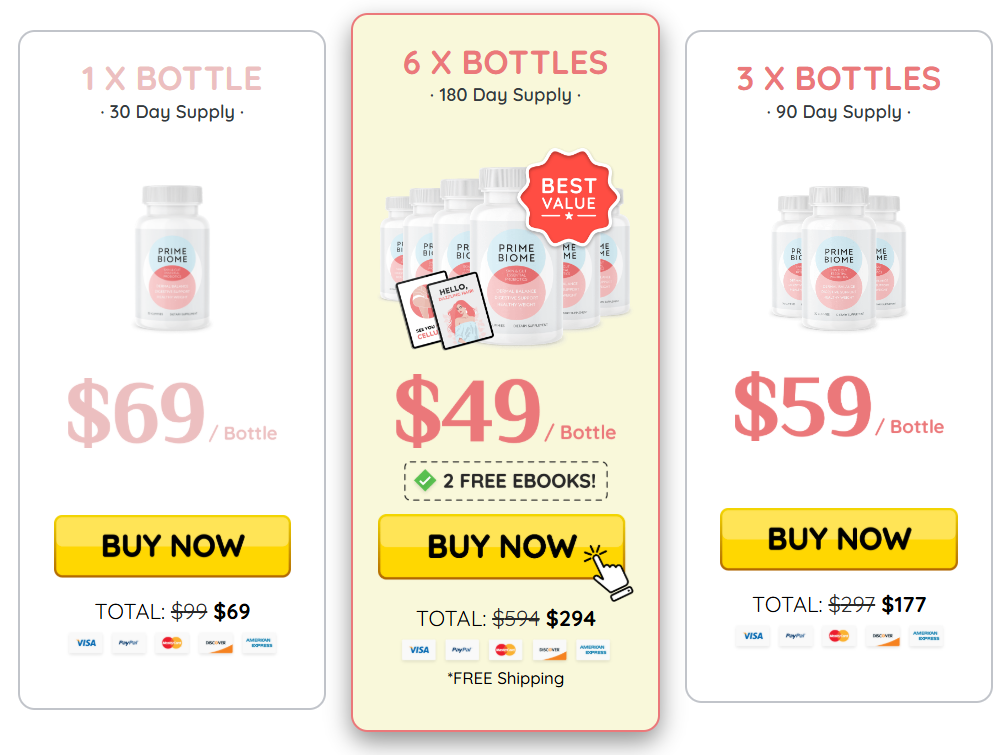Click the Visa icon under 1 bottle offer
This screenshot has height=755, width=1006.
[86, 643]
